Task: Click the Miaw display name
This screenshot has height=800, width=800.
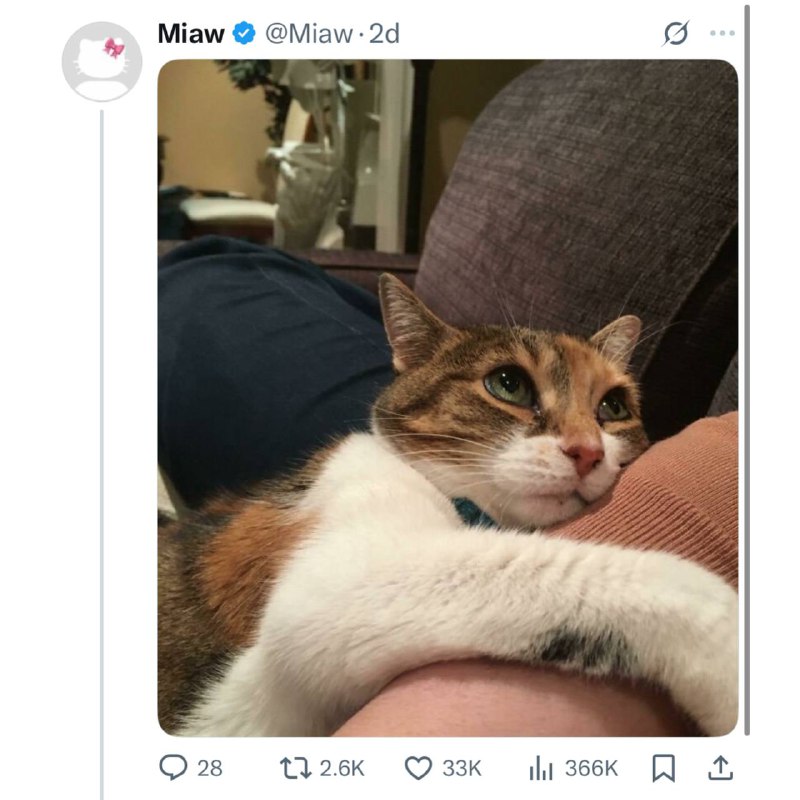Action: click(191, 34)
